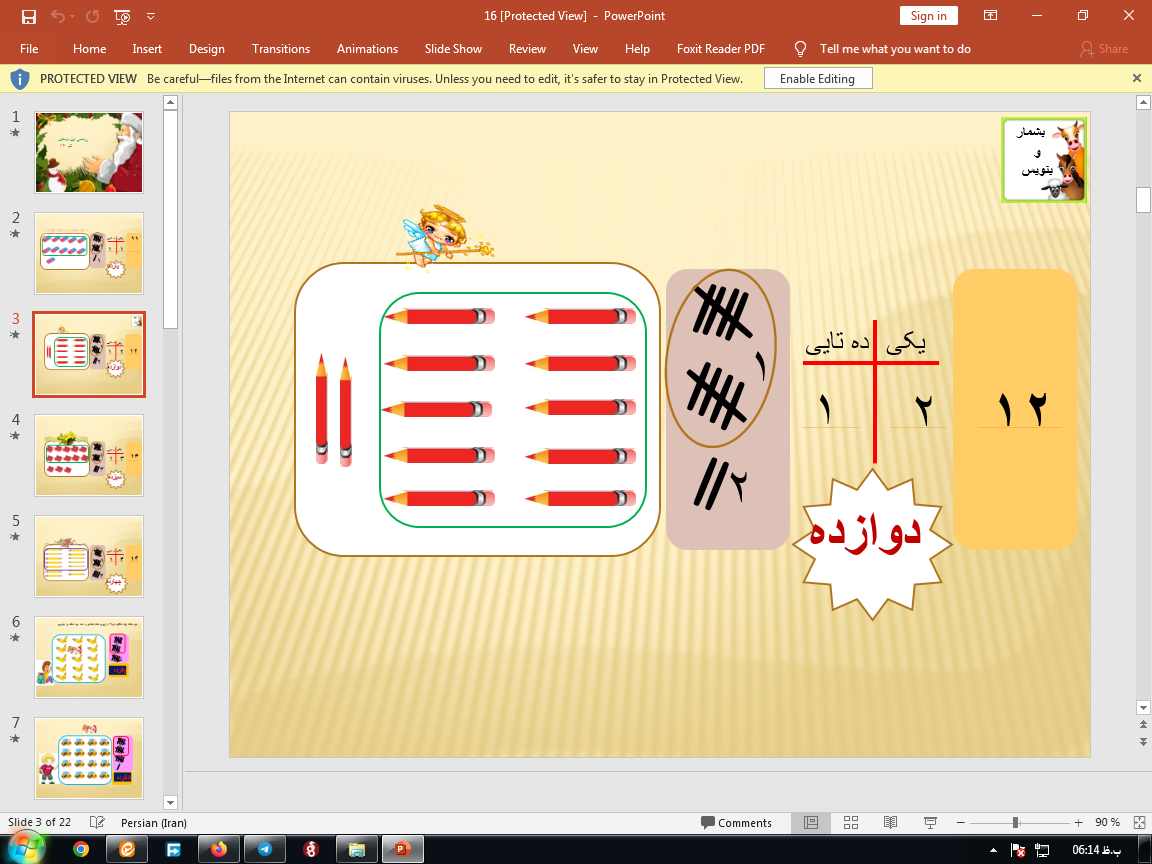
Task: Open the File menu
Action: tap(29, 48)
